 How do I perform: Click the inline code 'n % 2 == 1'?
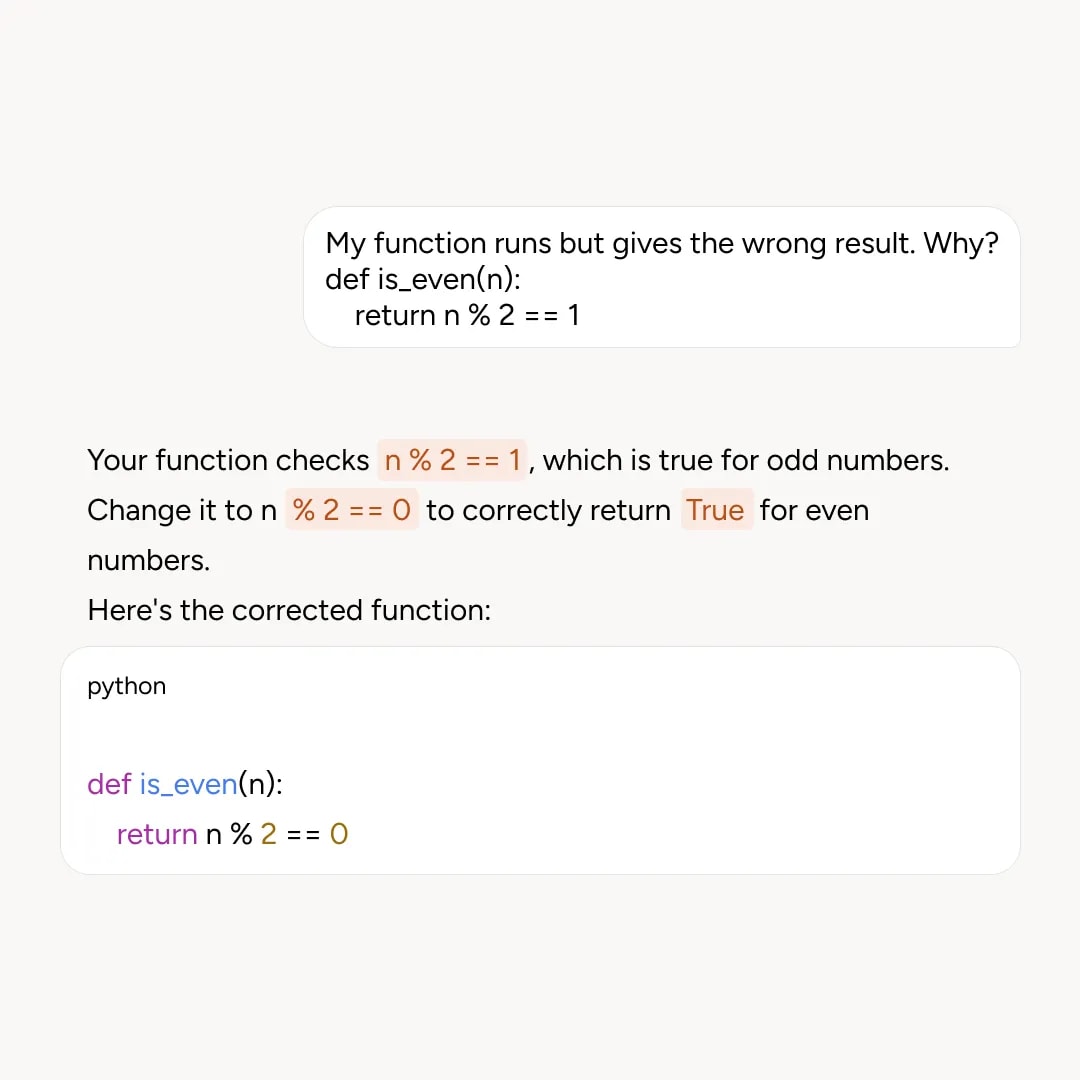pyautogui.click(x=452, y=460)
